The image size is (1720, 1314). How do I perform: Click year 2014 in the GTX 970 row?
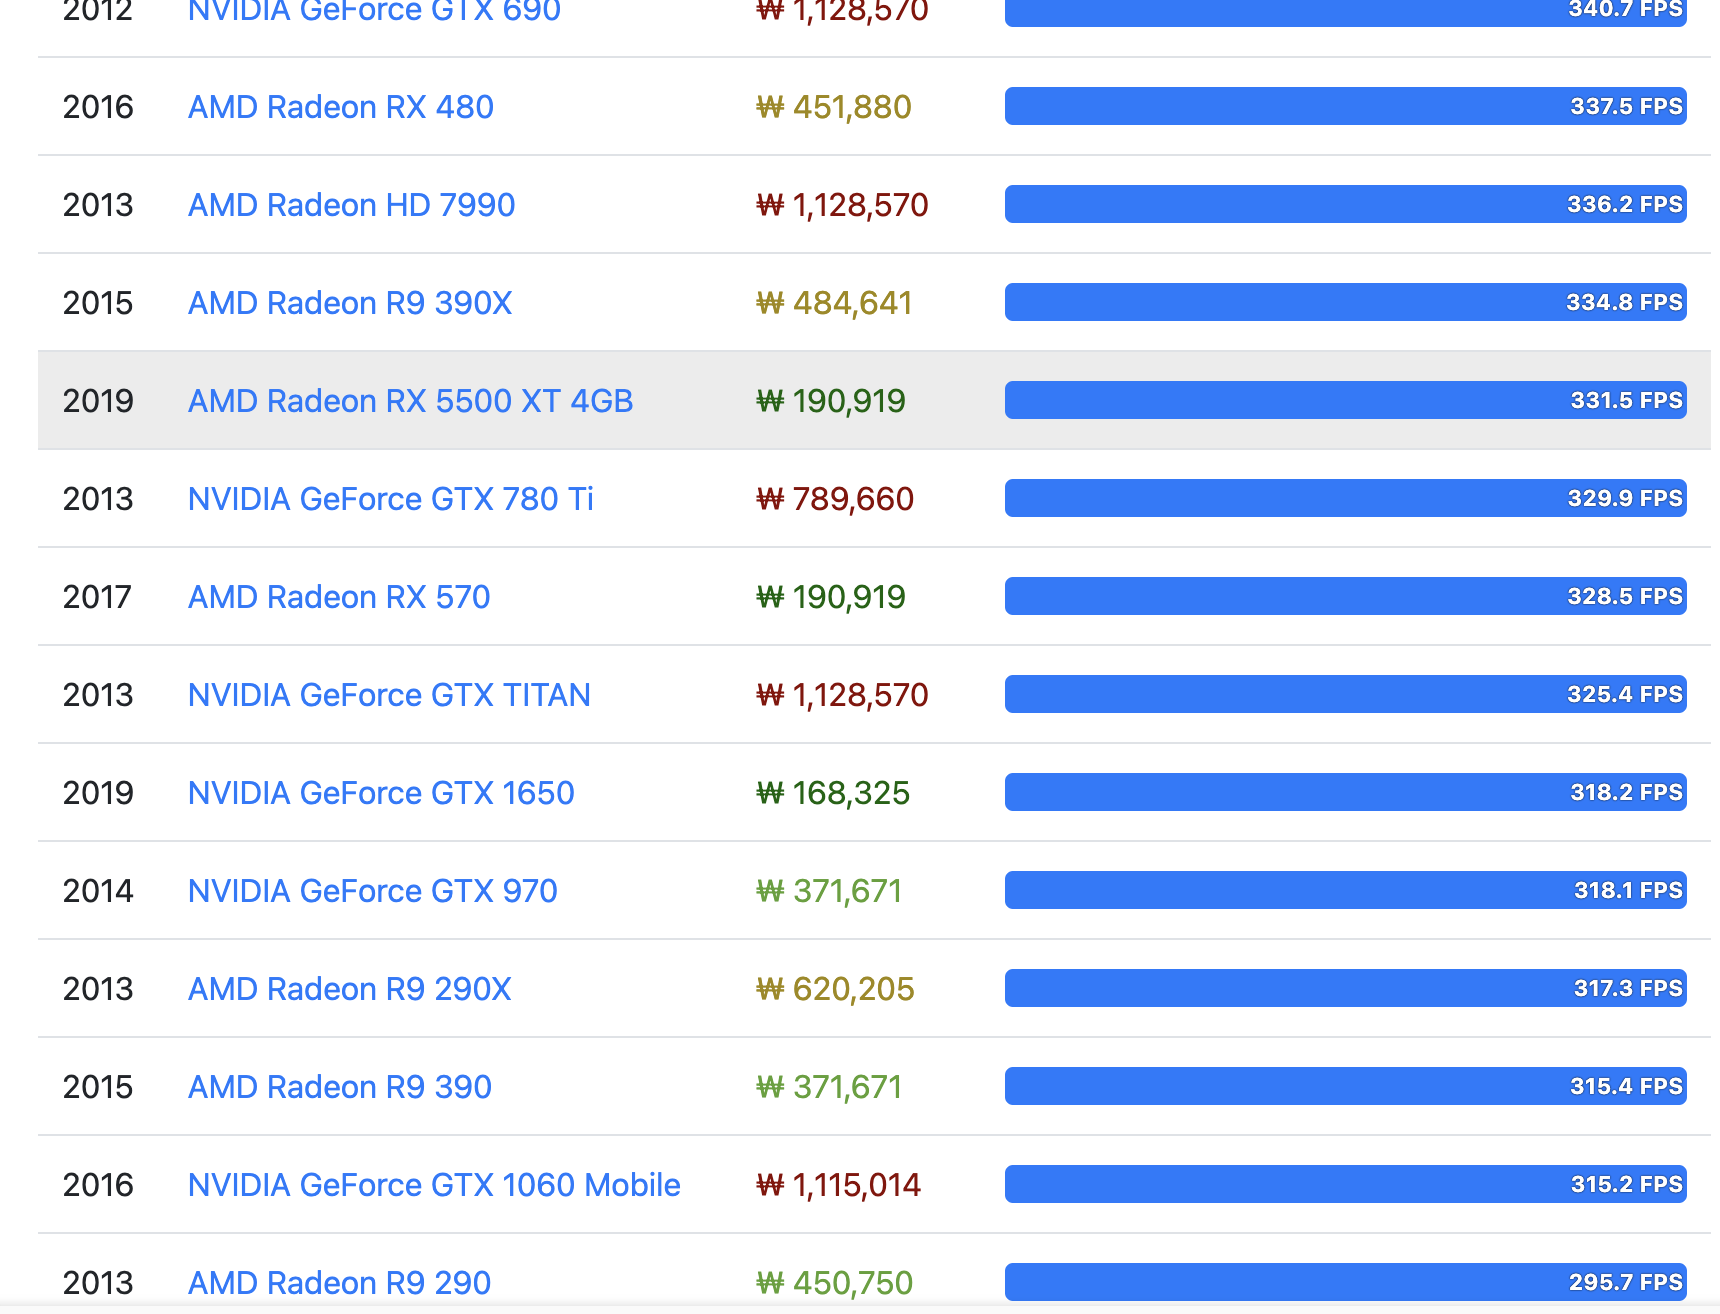click(98, 891)
